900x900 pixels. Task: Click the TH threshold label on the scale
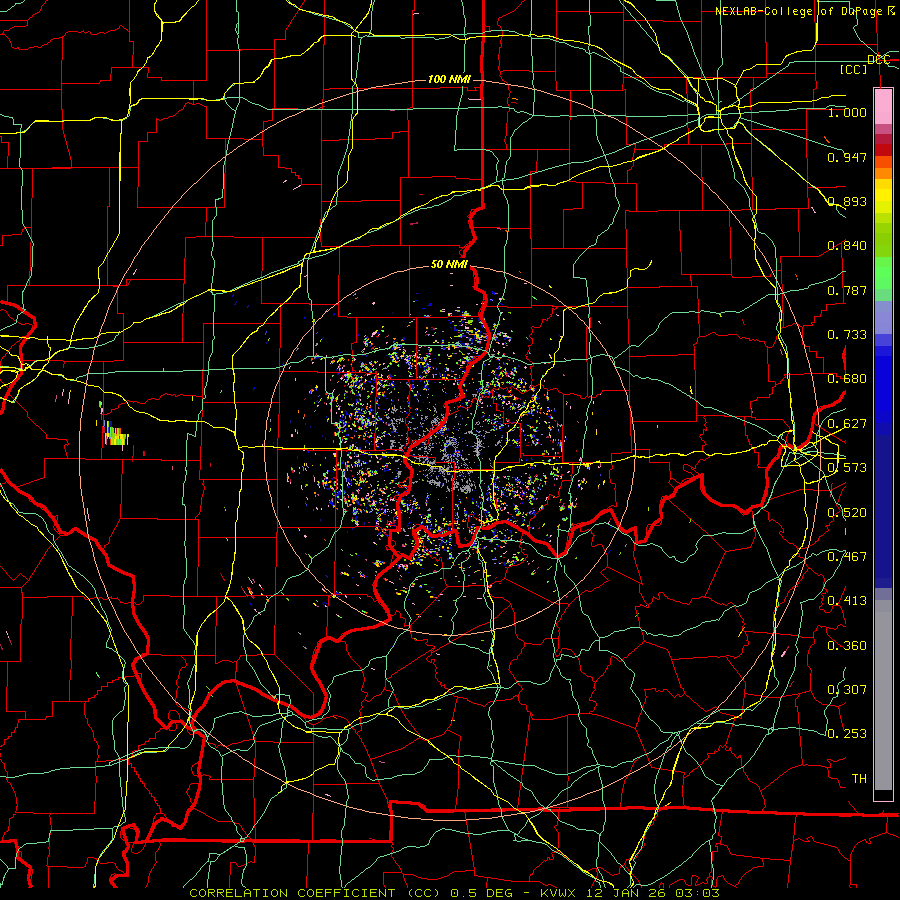click(859, 779)
